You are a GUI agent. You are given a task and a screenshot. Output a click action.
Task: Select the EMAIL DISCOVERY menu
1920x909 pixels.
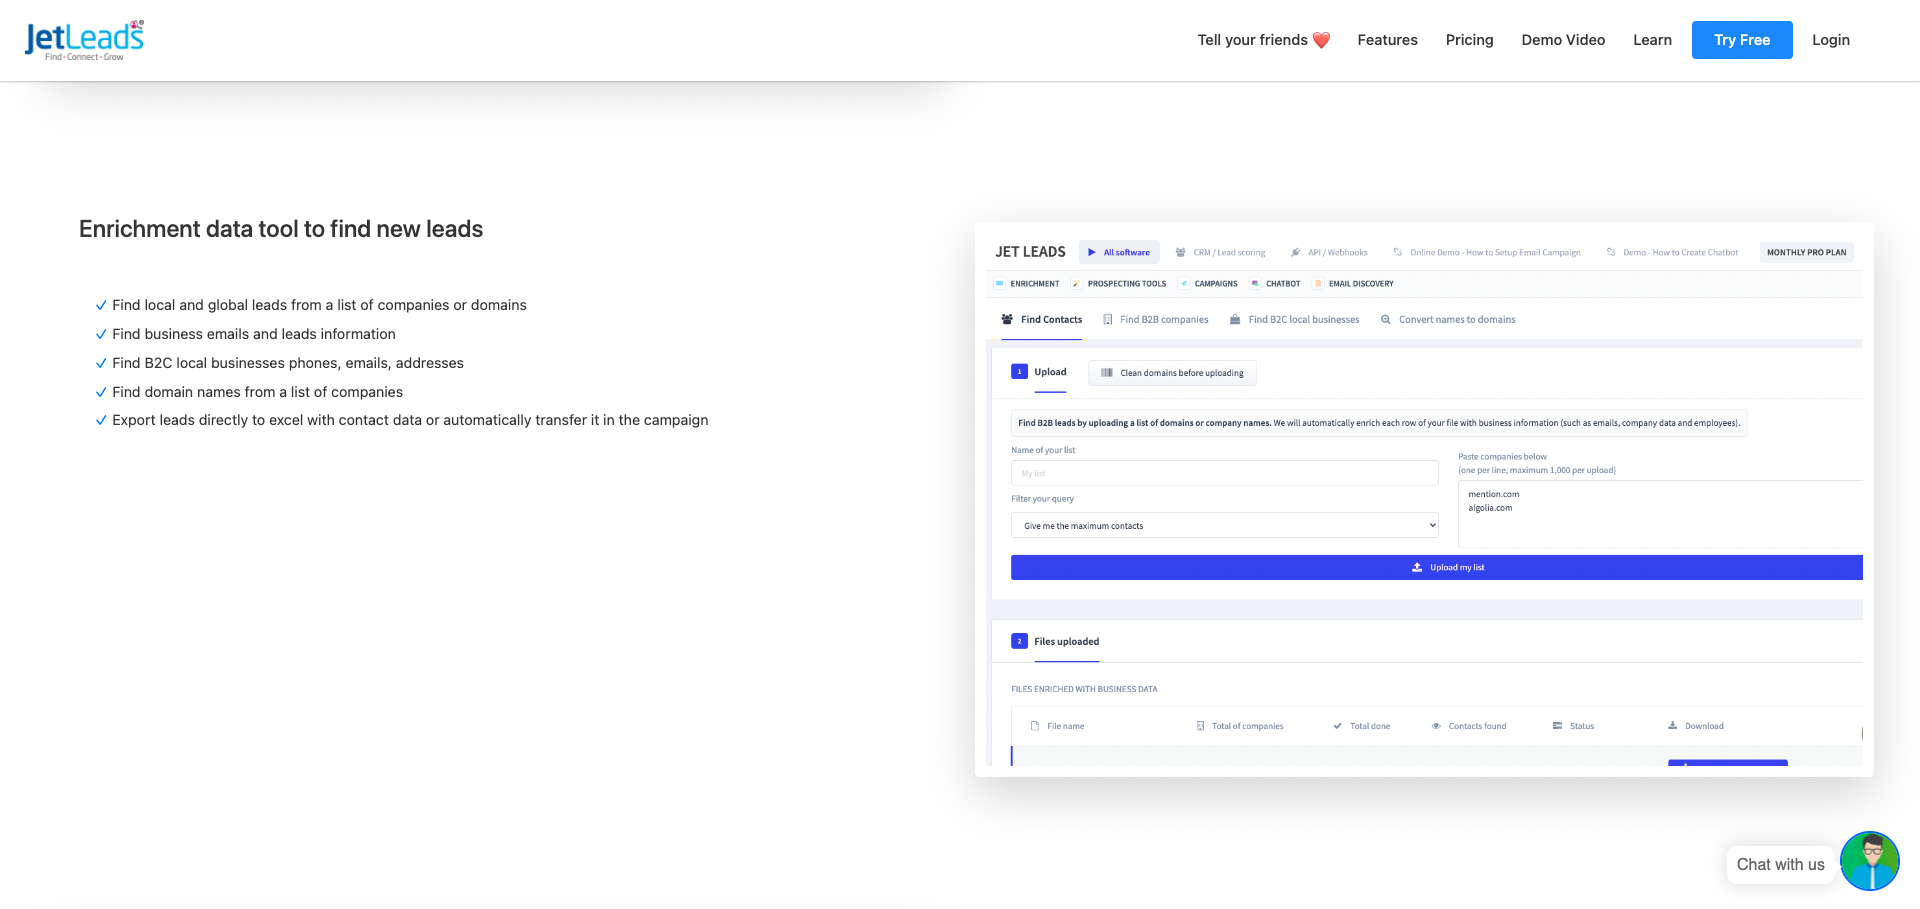click(x=1361, y=283)
